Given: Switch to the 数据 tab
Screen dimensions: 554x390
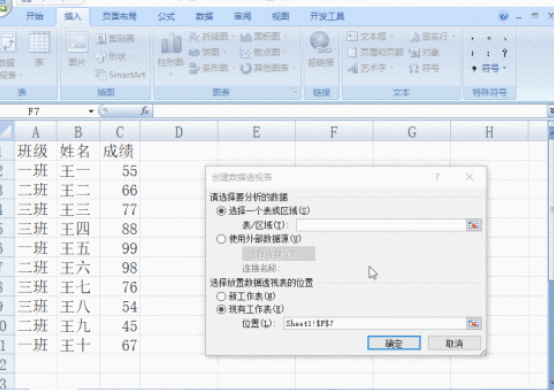Looking at the screenshot, I should [204, 16].
